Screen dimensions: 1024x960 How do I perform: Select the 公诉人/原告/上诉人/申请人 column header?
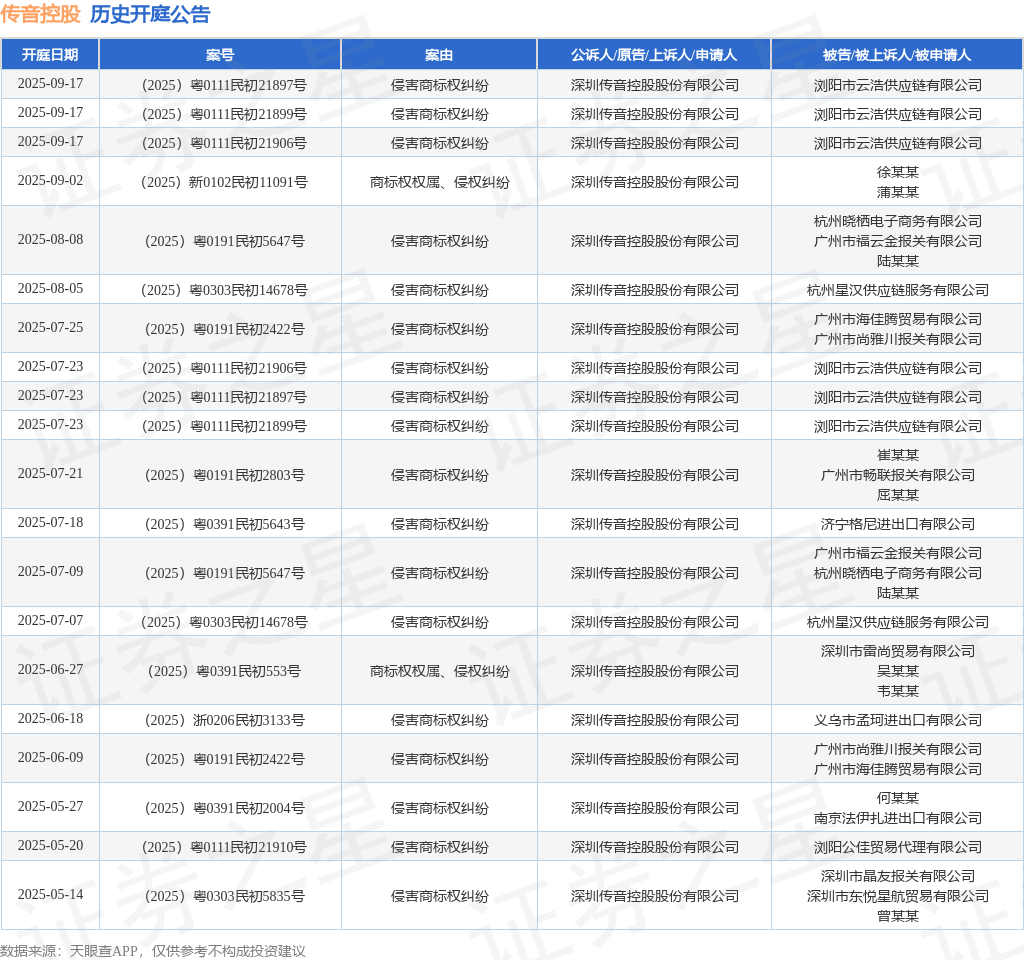(654, 55)
